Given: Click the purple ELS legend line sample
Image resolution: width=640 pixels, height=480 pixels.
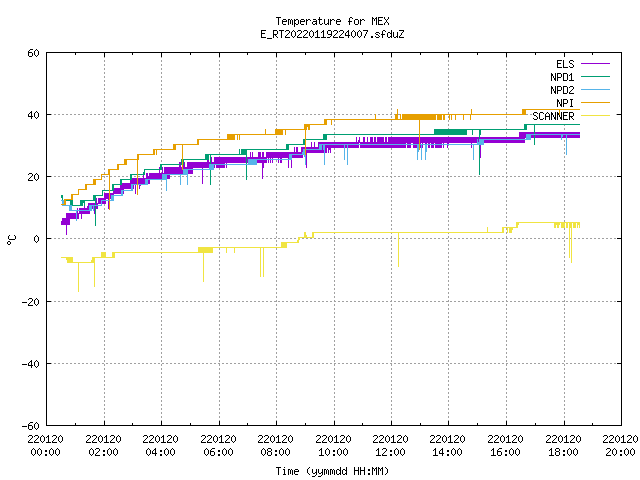Looking at the screenshot, I should [x=595, y=64].
